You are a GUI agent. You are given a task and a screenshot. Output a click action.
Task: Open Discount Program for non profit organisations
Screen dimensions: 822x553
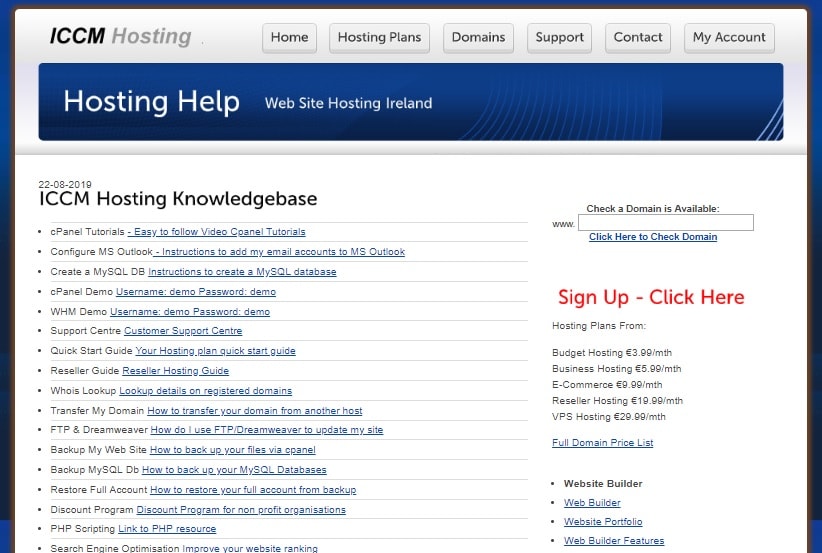[241, 509]
